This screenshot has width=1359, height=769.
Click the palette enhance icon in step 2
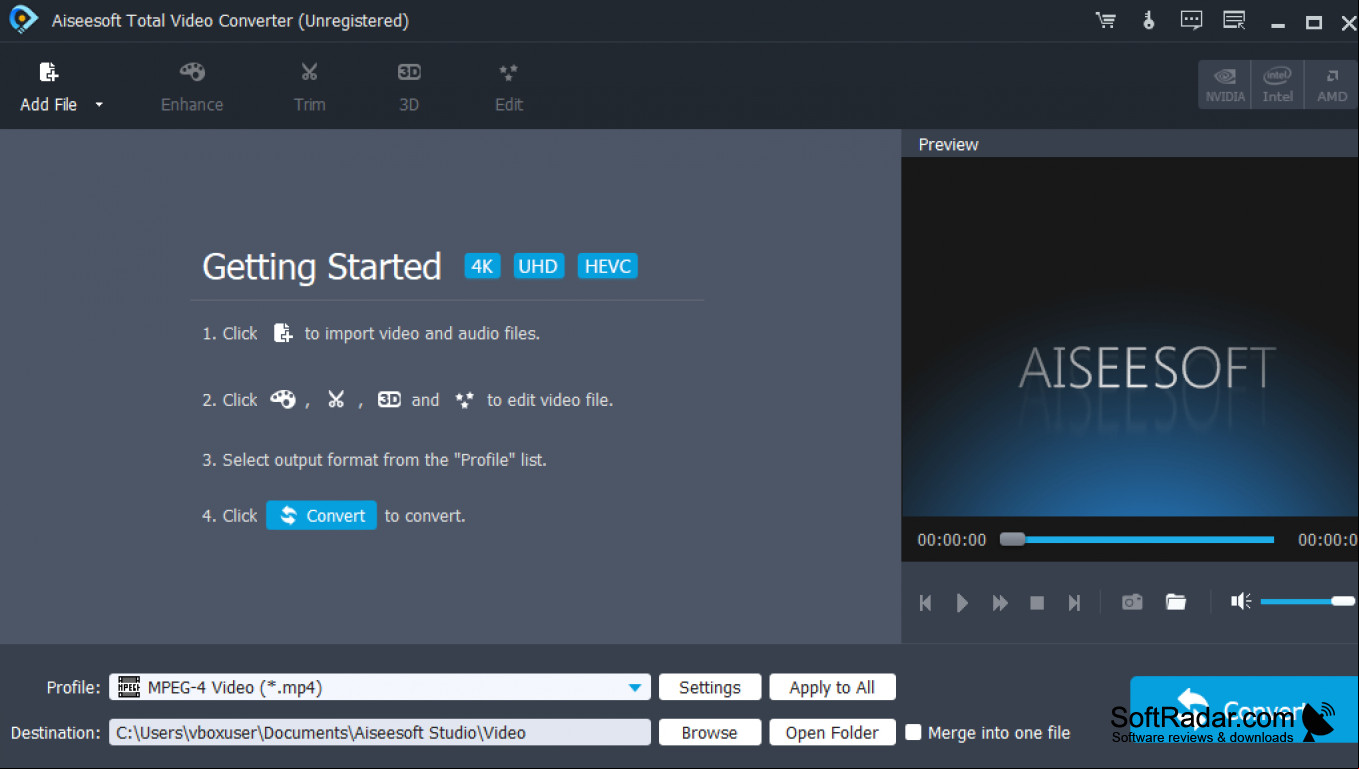[283, 399]
